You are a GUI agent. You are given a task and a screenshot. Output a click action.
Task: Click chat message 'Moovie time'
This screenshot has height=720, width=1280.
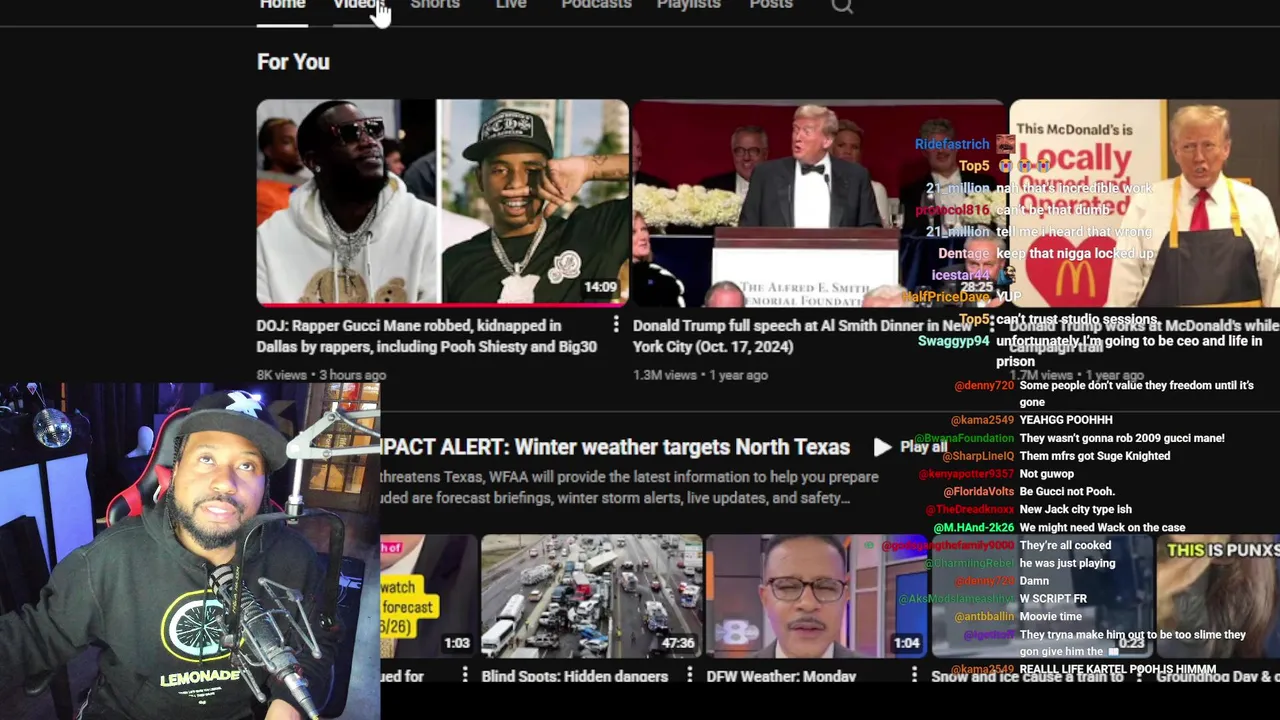tap(1050, 617)
